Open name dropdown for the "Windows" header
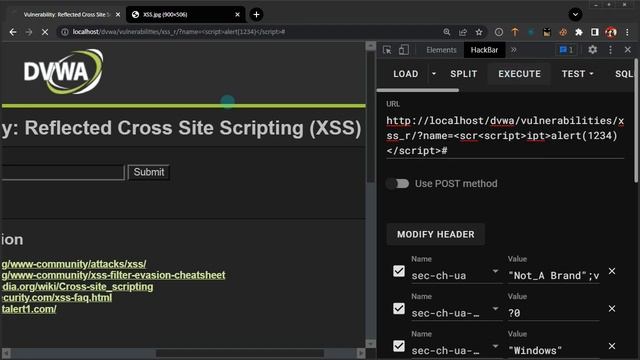 click(495, 347)
